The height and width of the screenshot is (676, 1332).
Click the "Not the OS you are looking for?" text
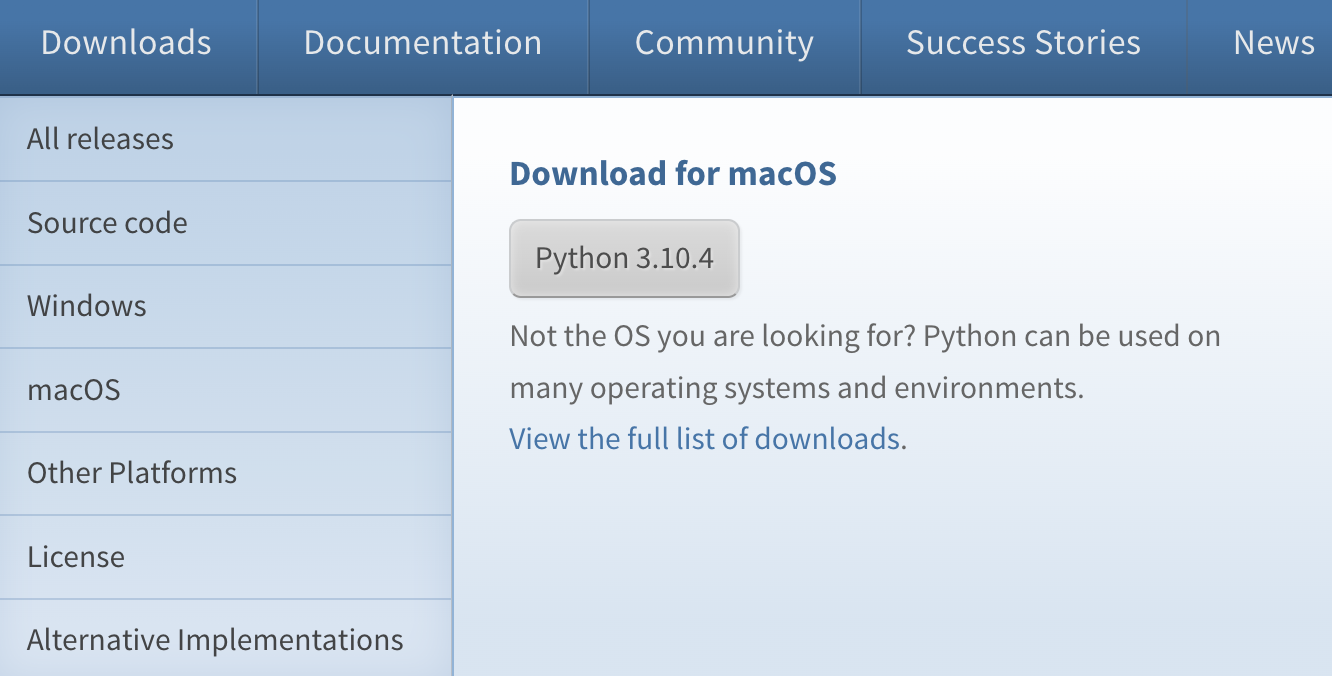pos(712,336)
